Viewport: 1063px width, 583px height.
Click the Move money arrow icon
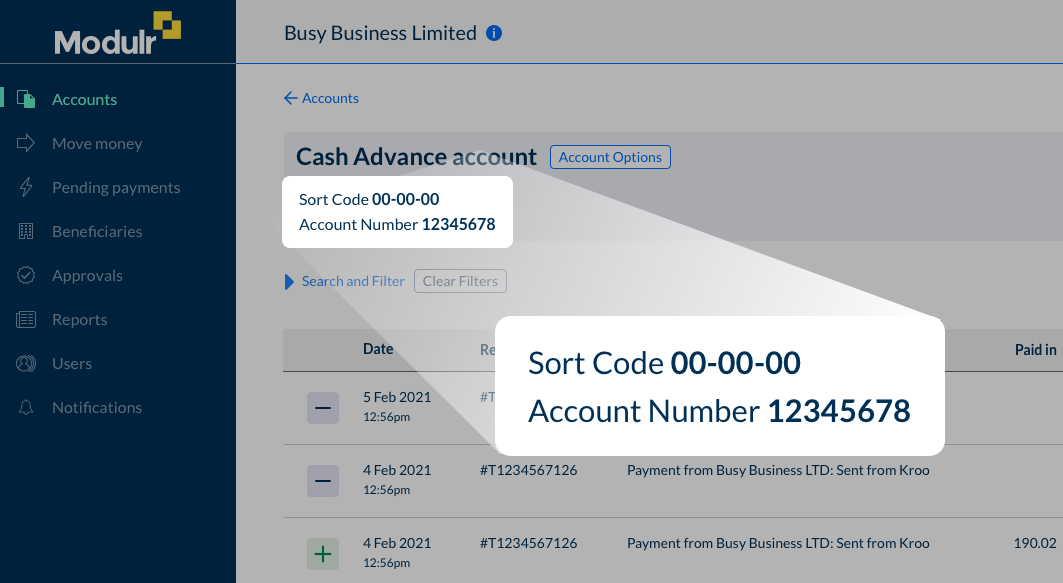click(26, 143)
